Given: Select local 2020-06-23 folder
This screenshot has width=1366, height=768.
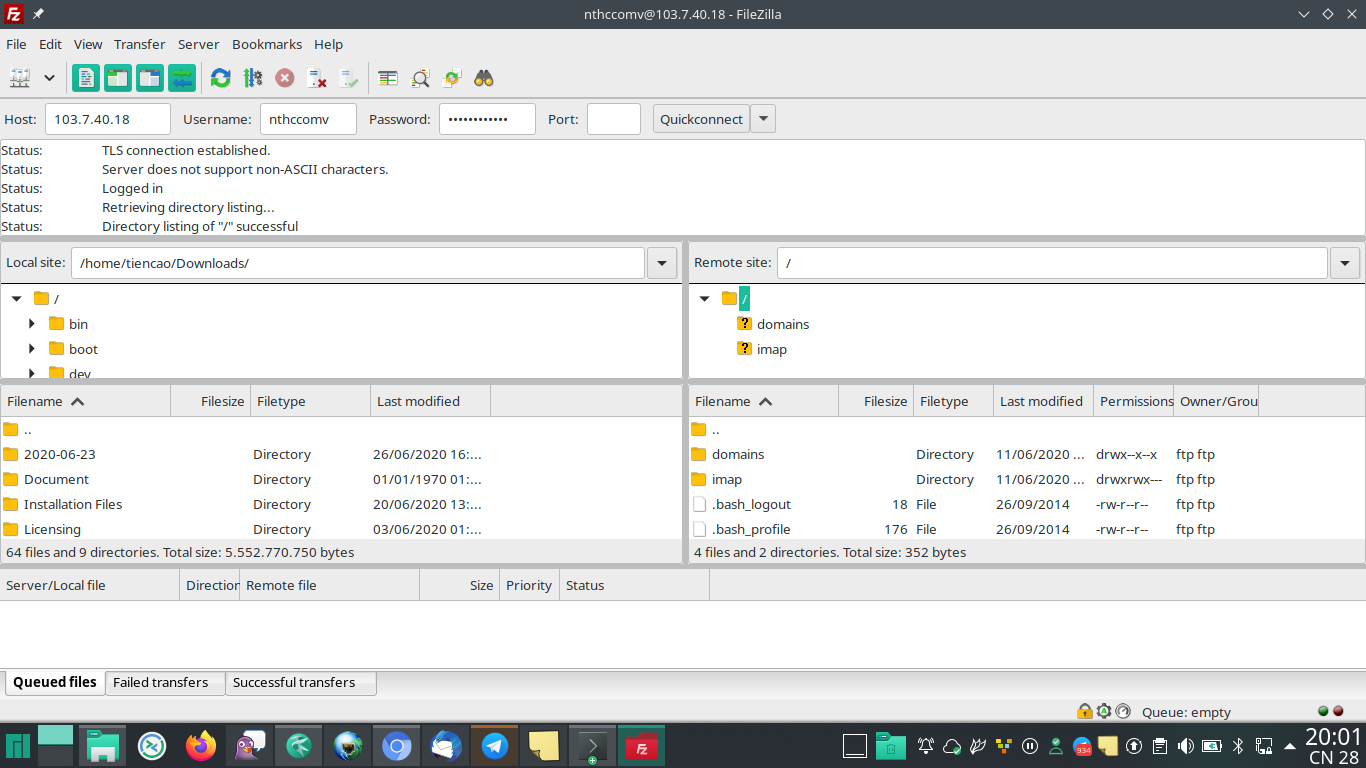Looking at the screenshot, I should [60, 454].
